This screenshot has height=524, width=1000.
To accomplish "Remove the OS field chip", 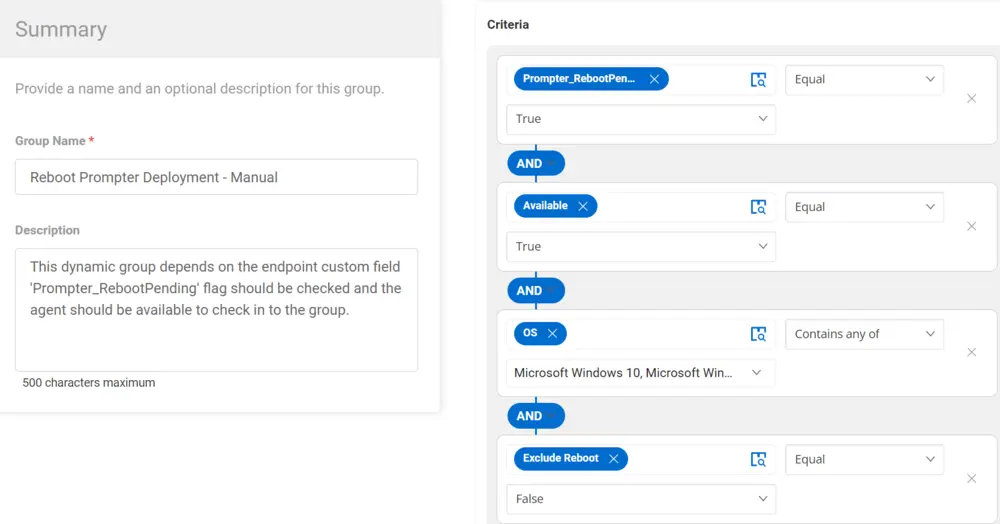I will coord(552,333).
